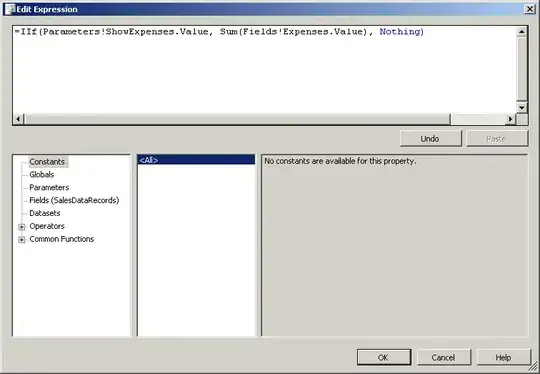540x374 pixels.
Task: Click the horizontal scrollbar's right arrow
Action: (x=511, y=119)
